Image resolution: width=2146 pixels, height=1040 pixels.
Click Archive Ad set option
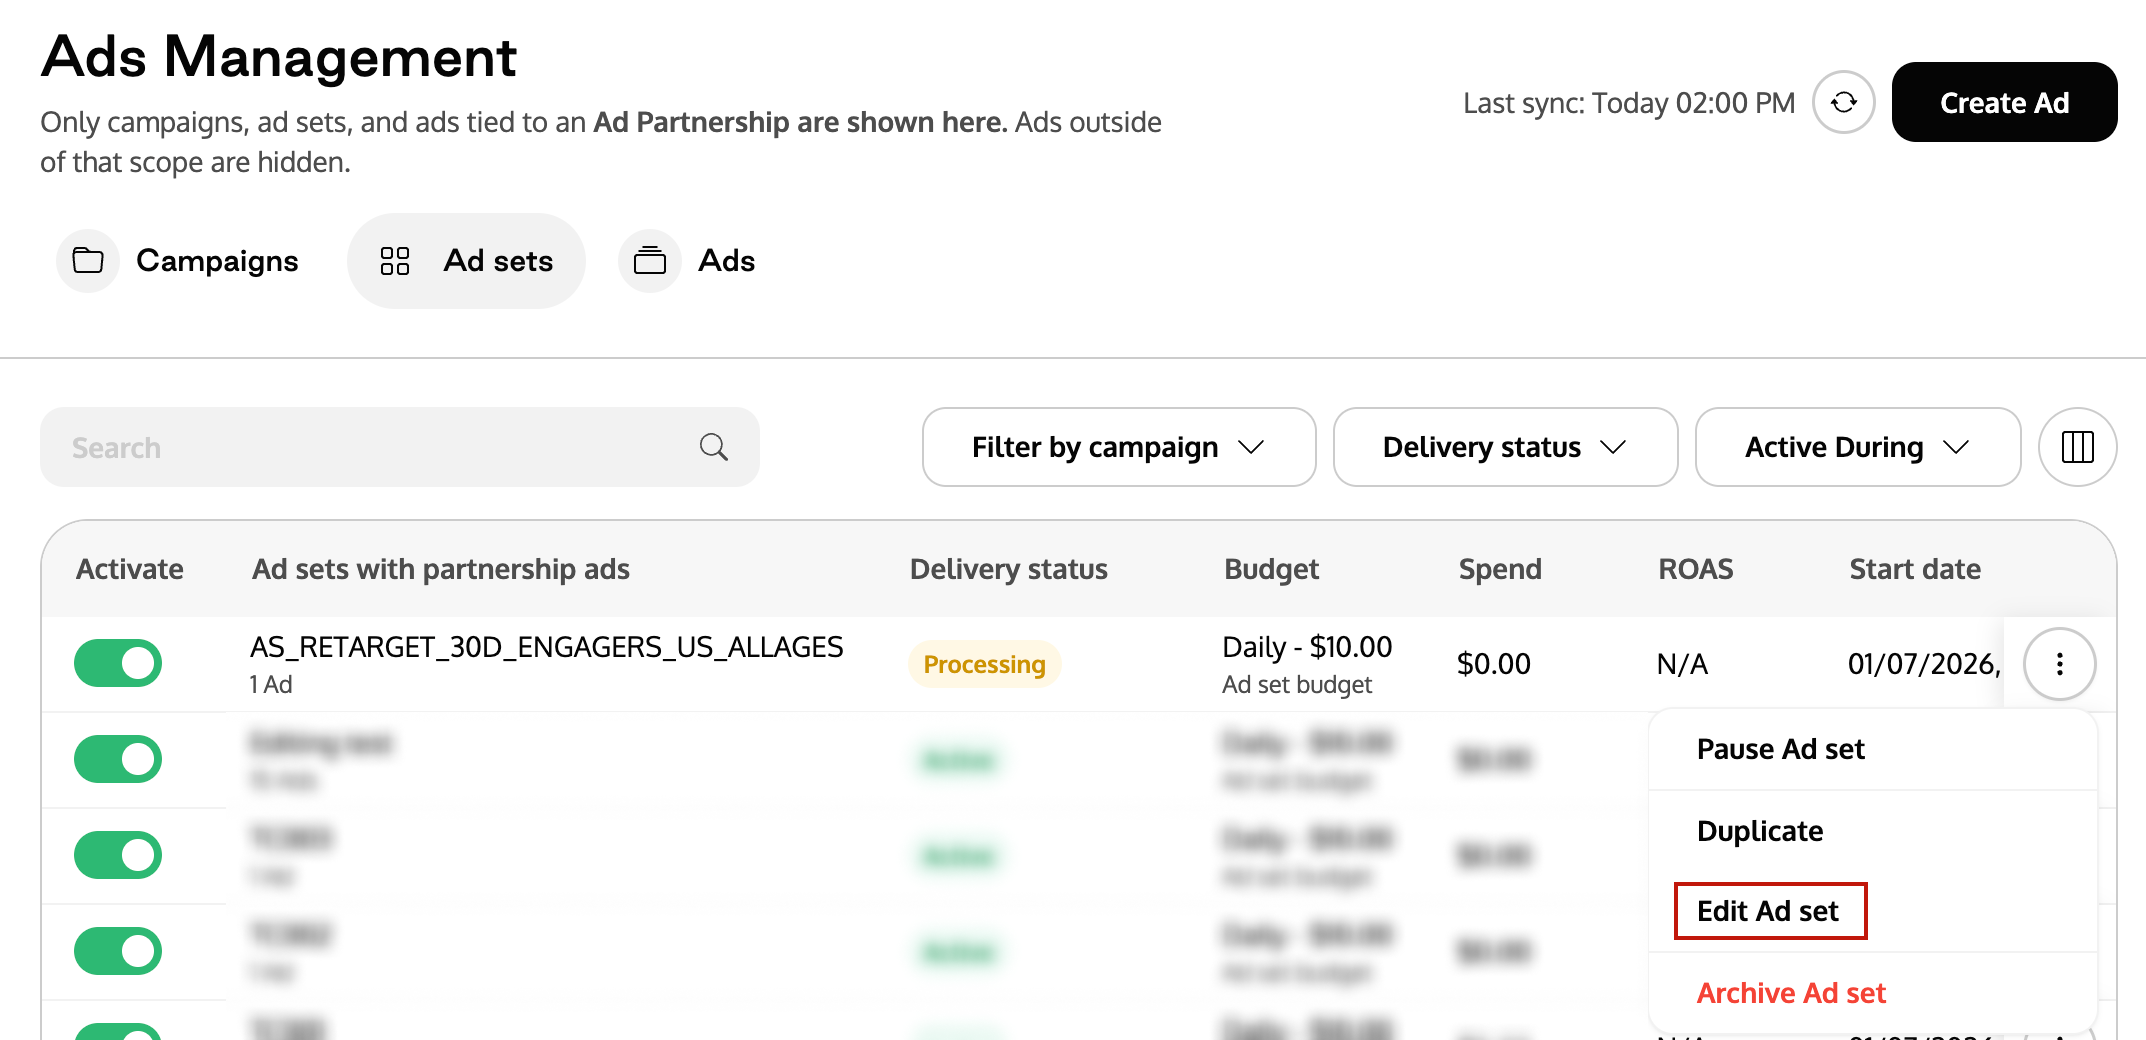point(1791,993)
